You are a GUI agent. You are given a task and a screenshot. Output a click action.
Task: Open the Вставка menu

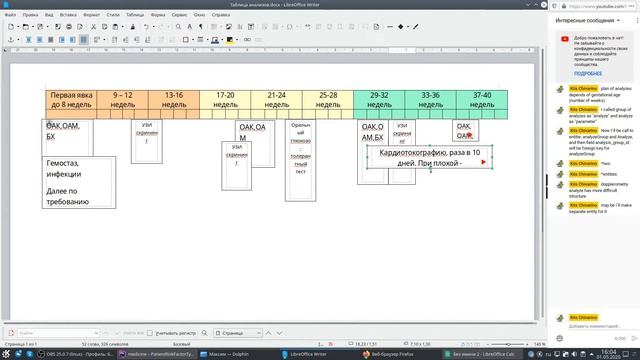68,15
